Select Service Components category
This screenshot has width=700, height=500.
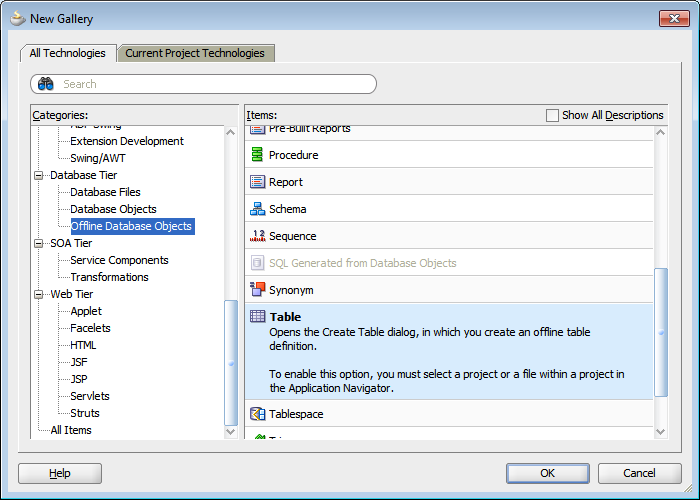tap(119, 260)
